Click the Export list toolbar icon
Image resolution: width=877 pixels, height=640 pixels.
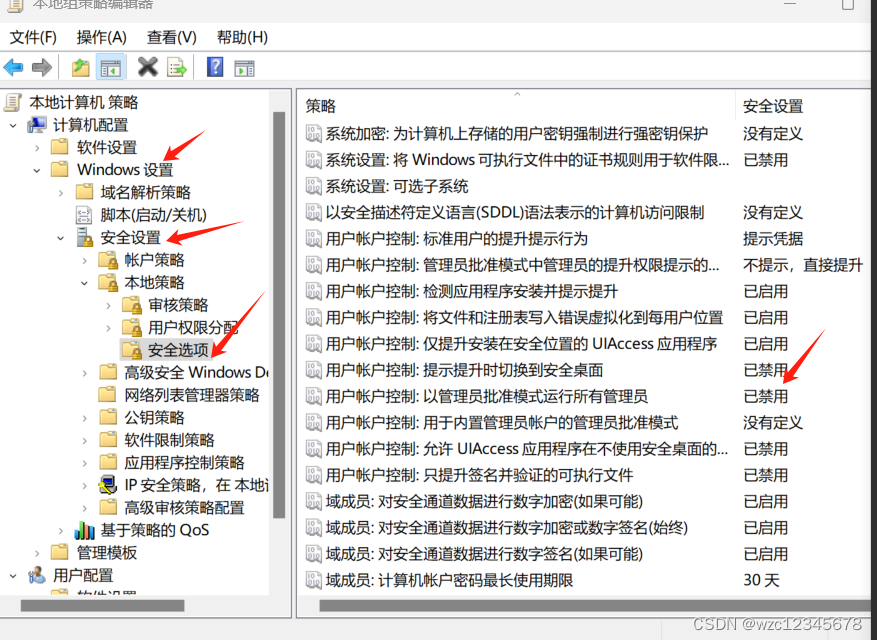point(177,68)
